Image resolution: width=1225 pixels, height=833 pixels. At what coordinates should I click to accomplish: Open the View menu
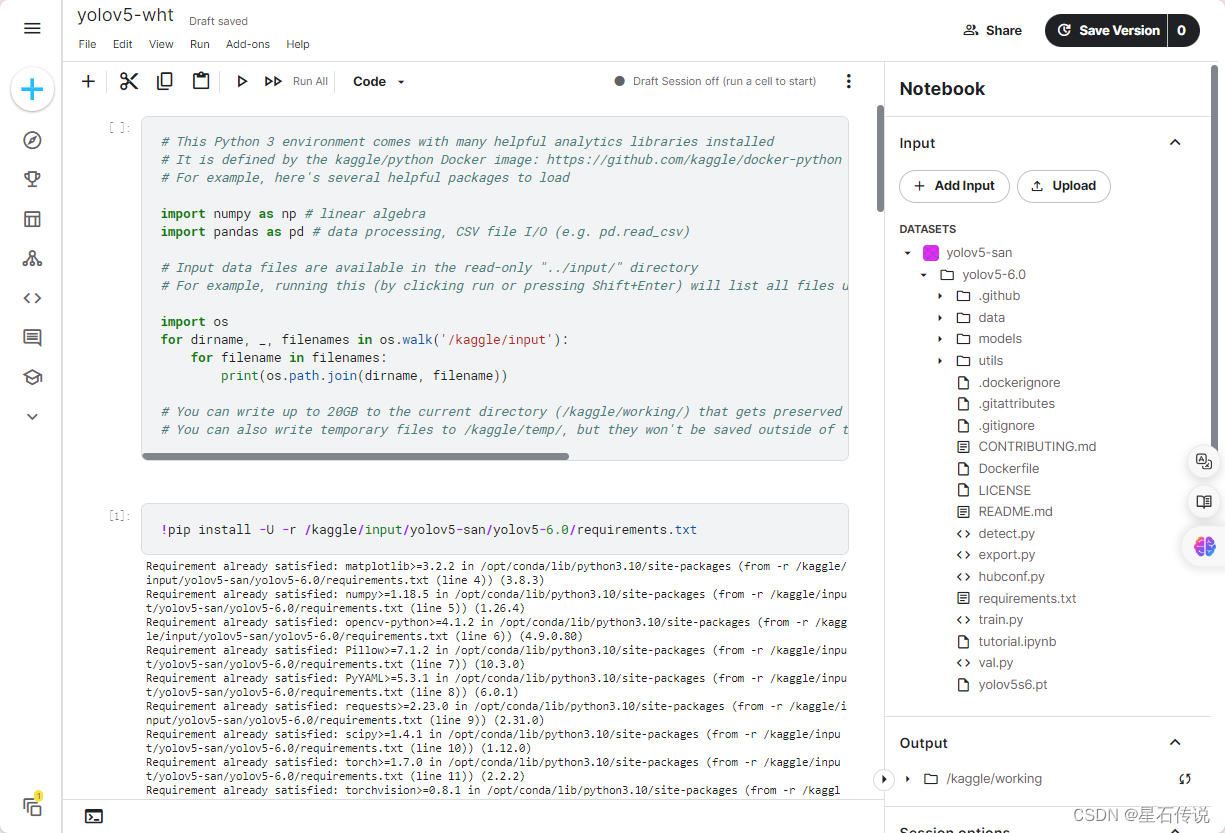coord(161,44)
